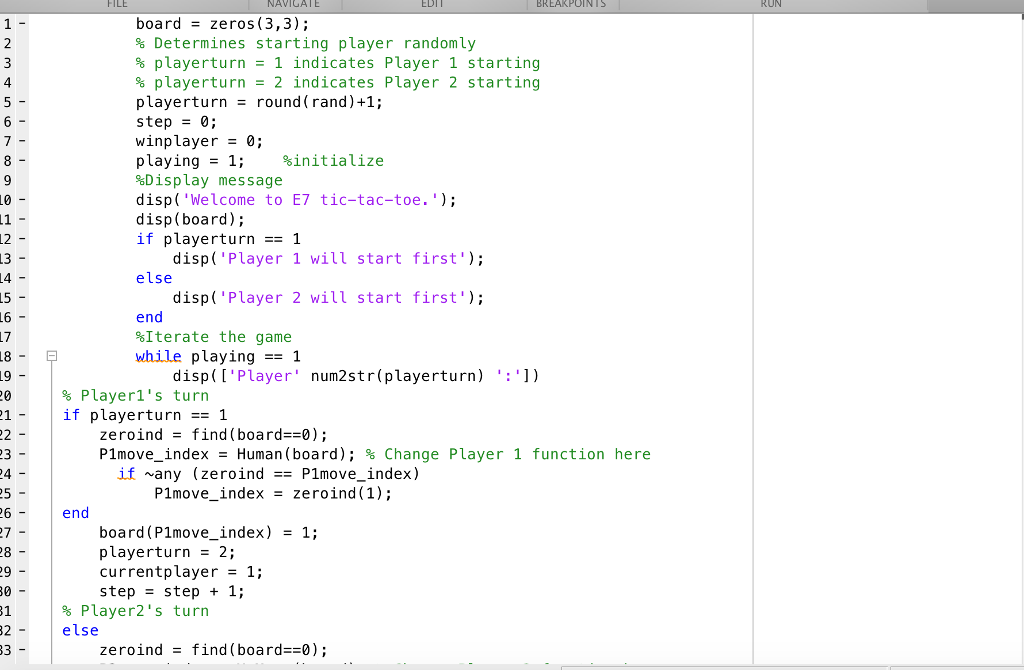This screenshot has height=670, width=1024.
Task: Click the end keyword on line 26
Action: click(75, 512)
